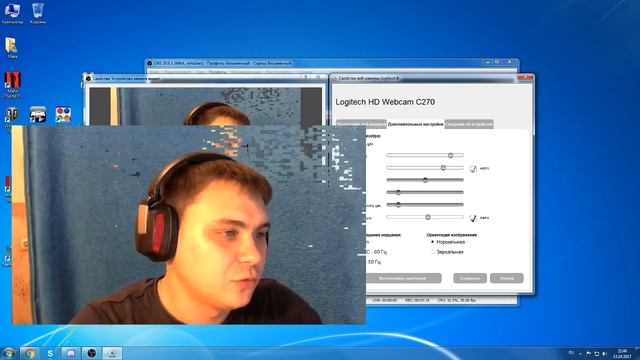This screenshot has width=640, height=360.
Task: Click the sixth slider with lower Auto checkbox
Action: coord(425,217)
